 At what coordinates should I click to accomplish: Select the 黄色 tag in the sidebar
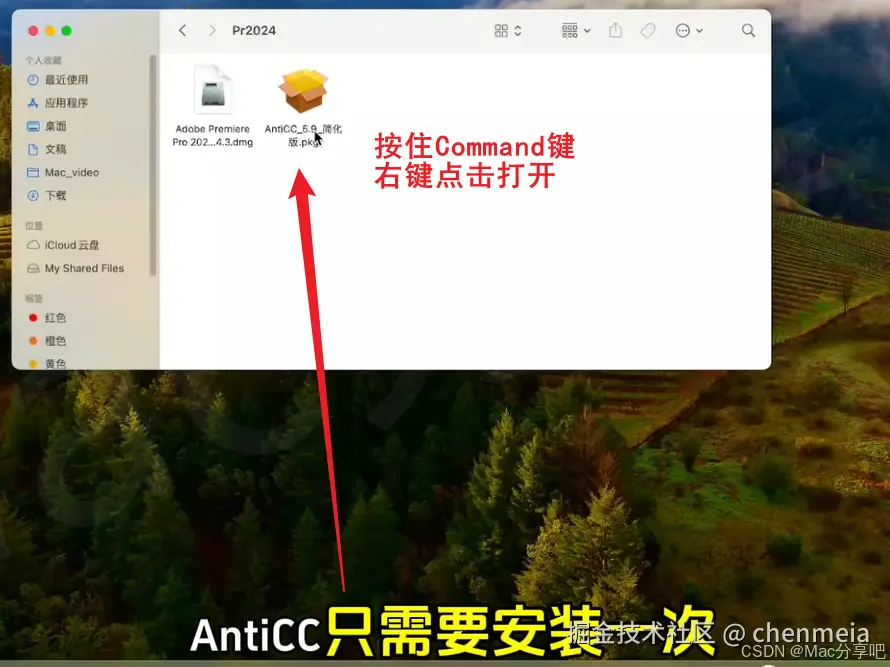click(55, 363)
